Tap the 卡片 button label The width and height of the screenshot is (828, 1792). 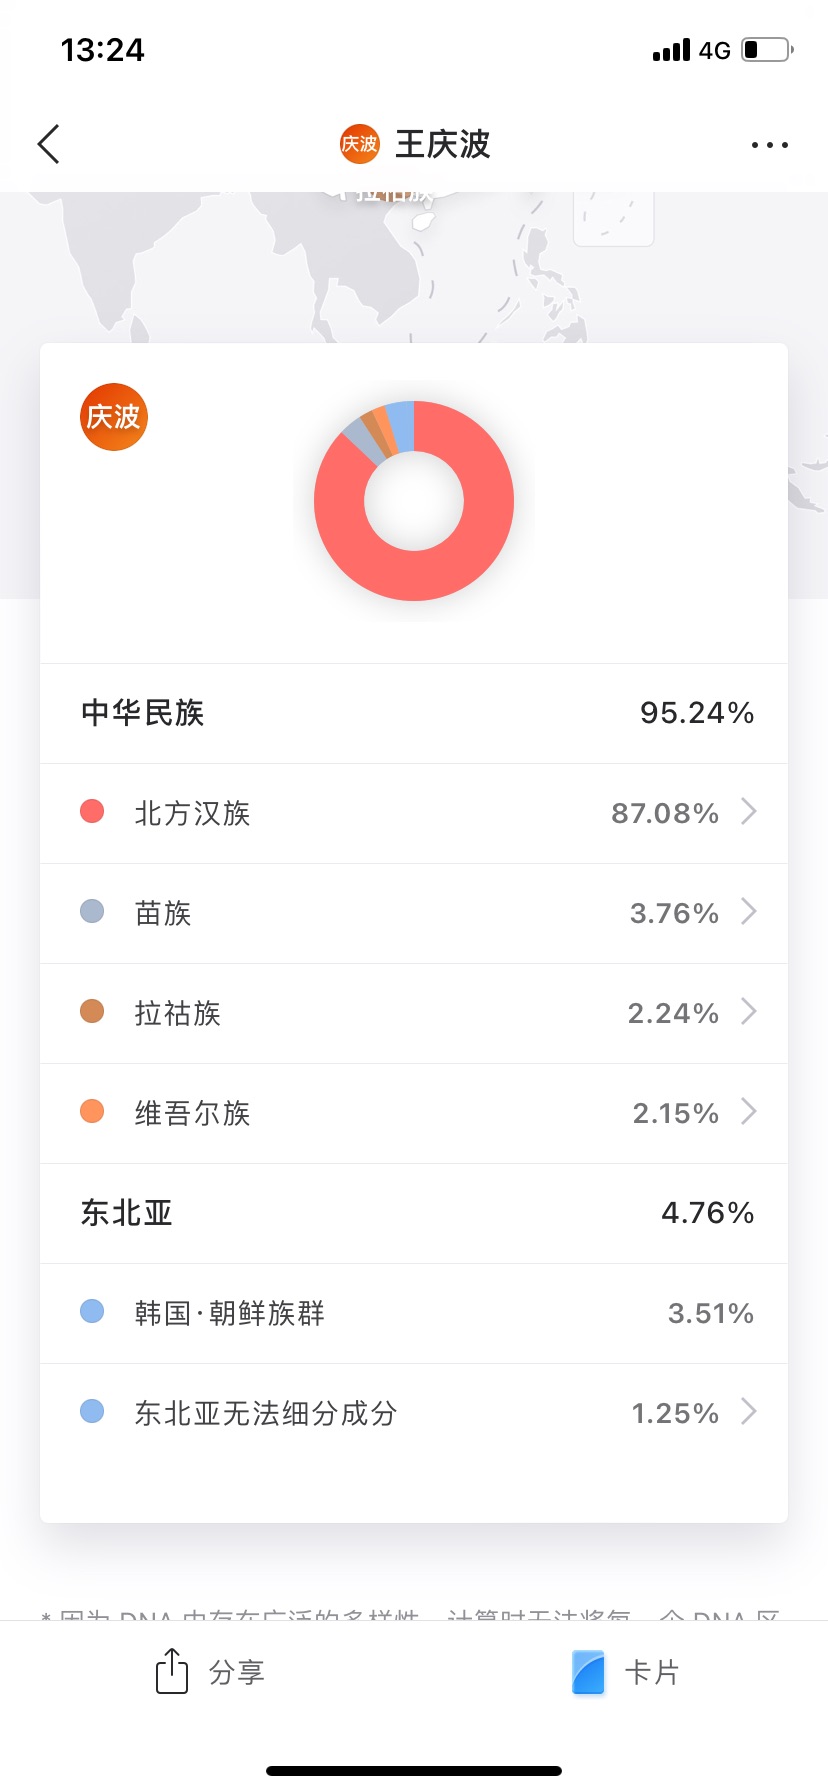click(x=652, y=1672)
